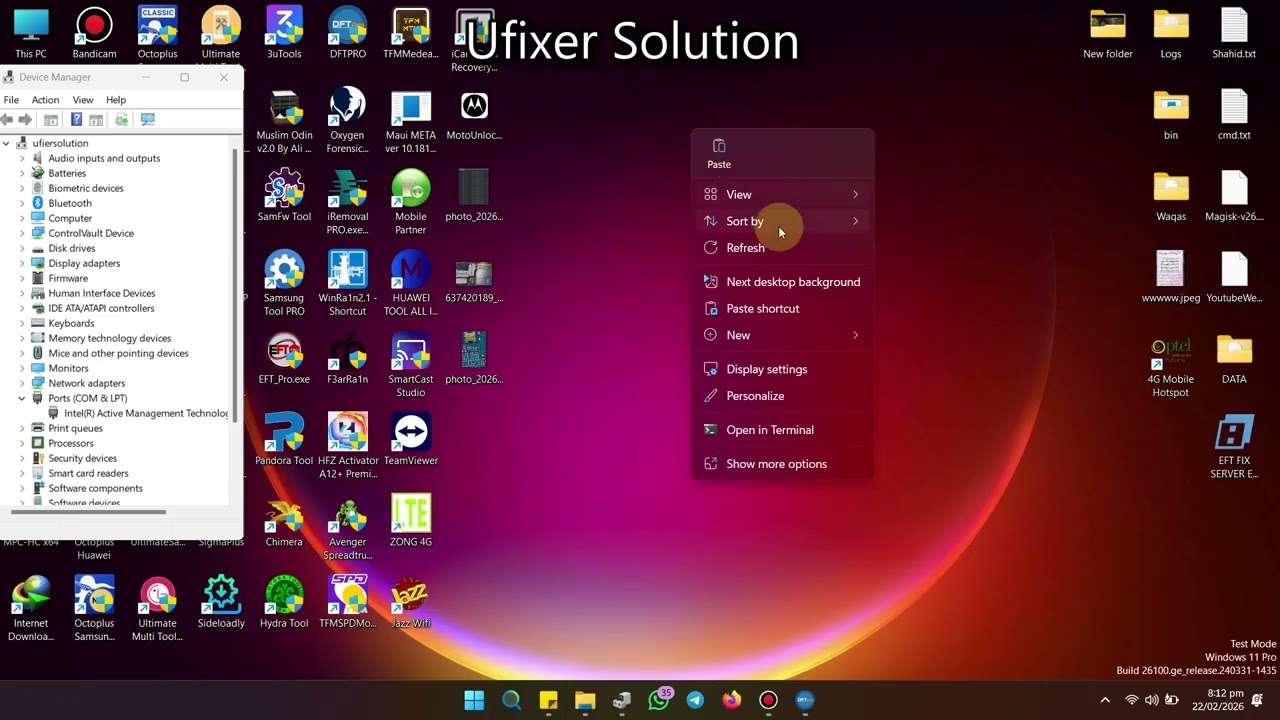Screen dimensions: 1280x720
Task: Click the Help question-mark icon in Device Manager toolbar
Action: coord(76,120)
